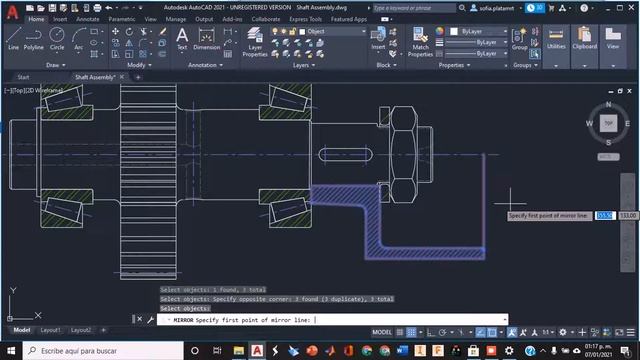Click the Trim tool
640x360 pixels.
(x=144, y=31)
